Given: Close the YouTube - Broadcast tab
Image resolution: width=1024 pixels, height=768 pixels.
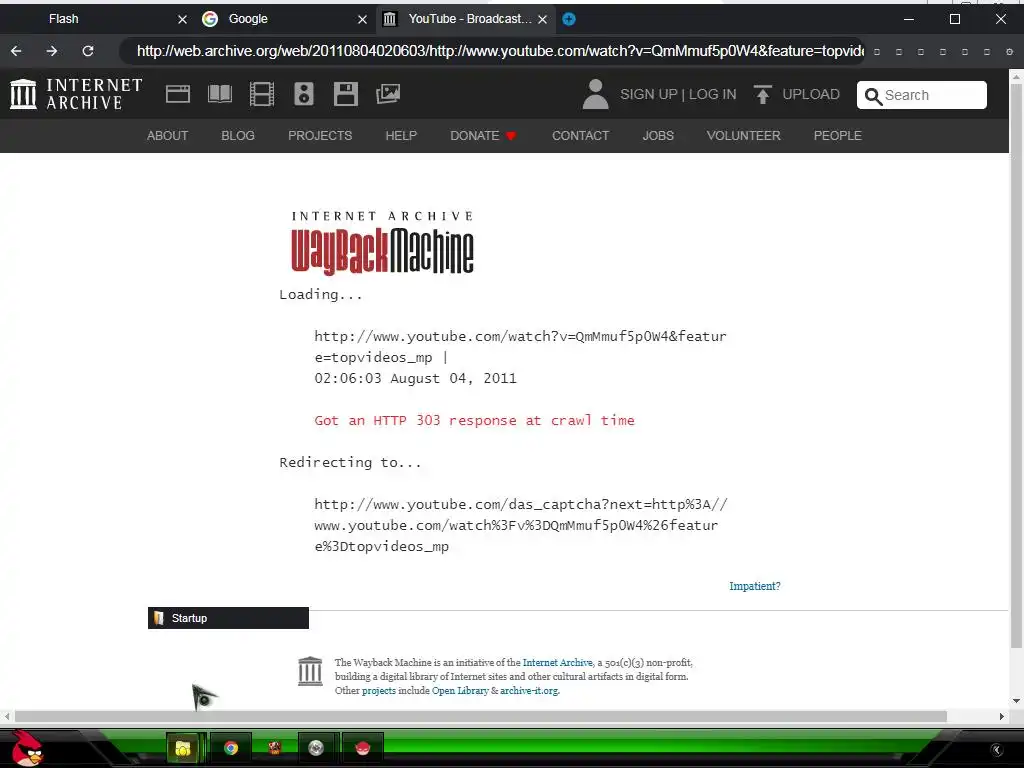Looking at the screenshot, I should pyautogui.click(x=543, y=20).
